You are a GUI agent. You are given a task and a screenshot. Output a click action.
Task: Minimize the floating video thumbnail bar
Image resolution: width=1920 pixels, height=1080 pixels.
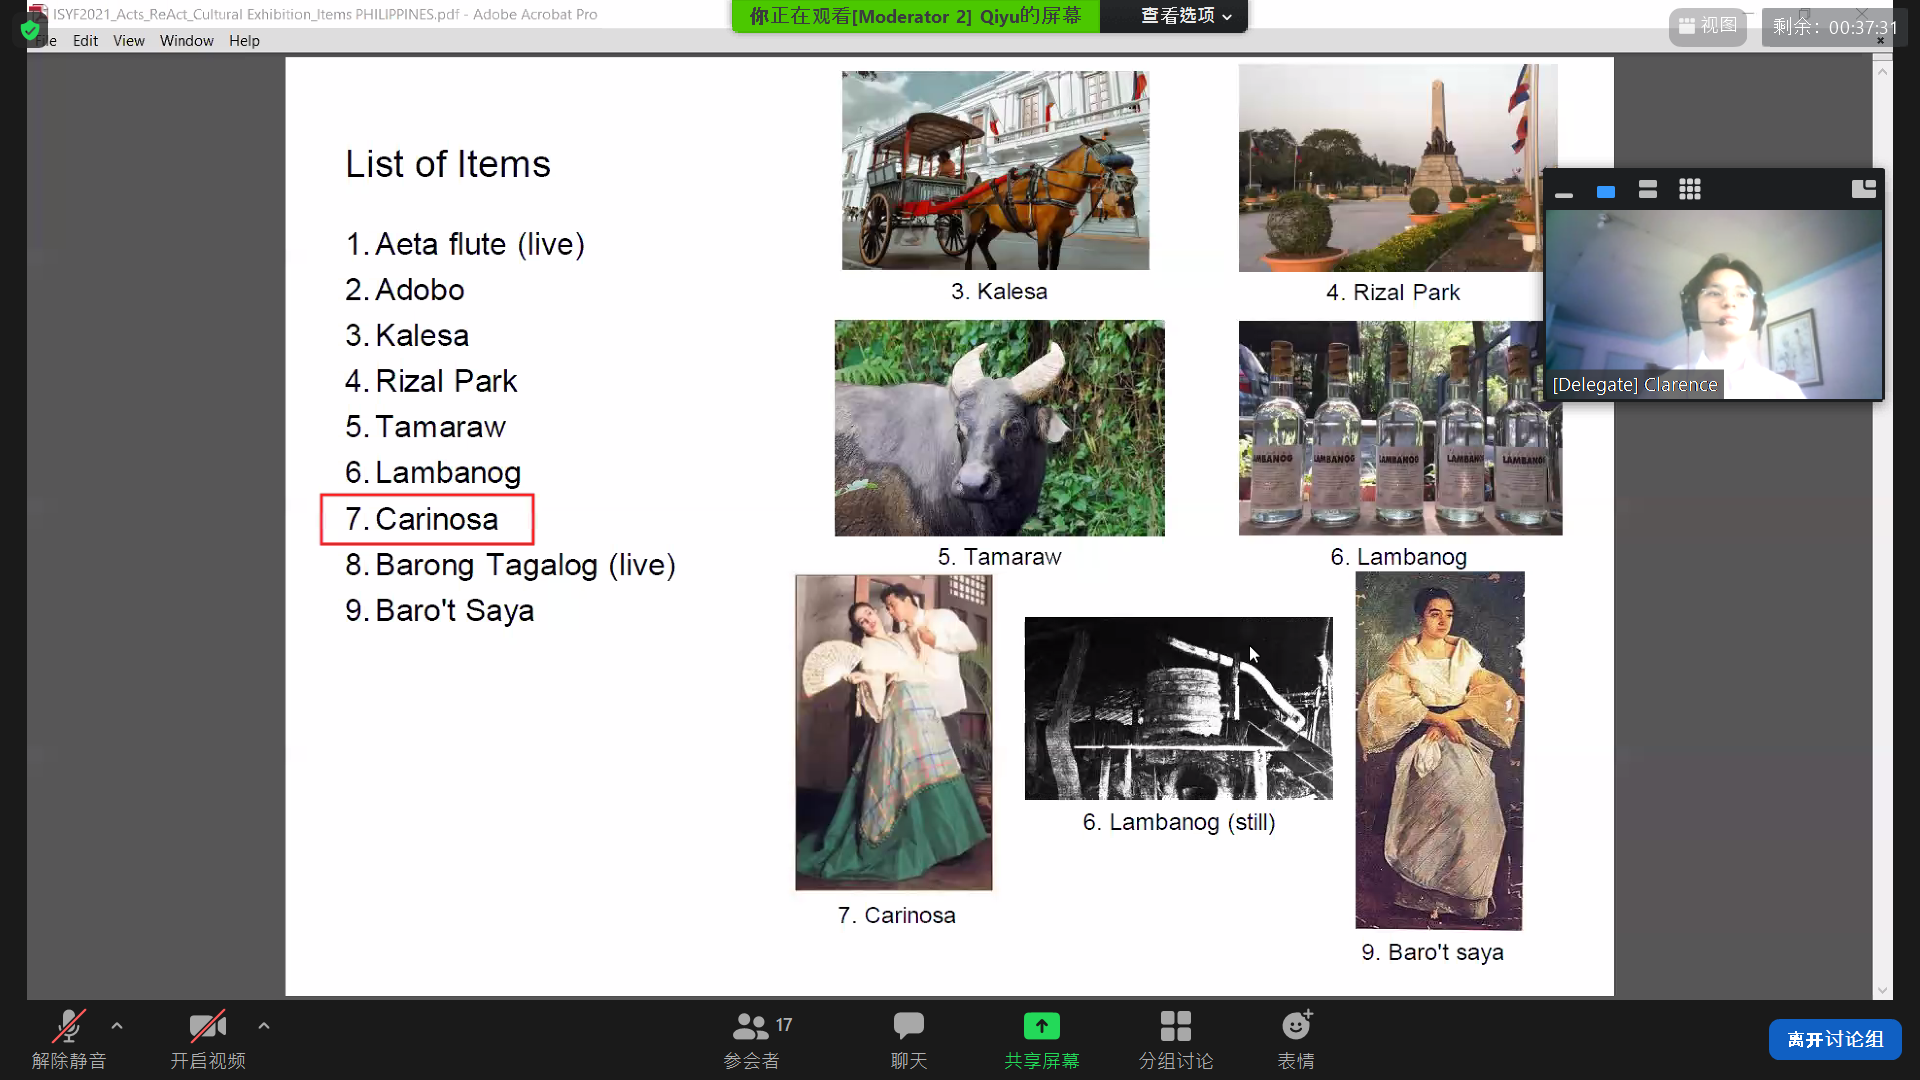pyautogui.click(x=1564, y=192)
